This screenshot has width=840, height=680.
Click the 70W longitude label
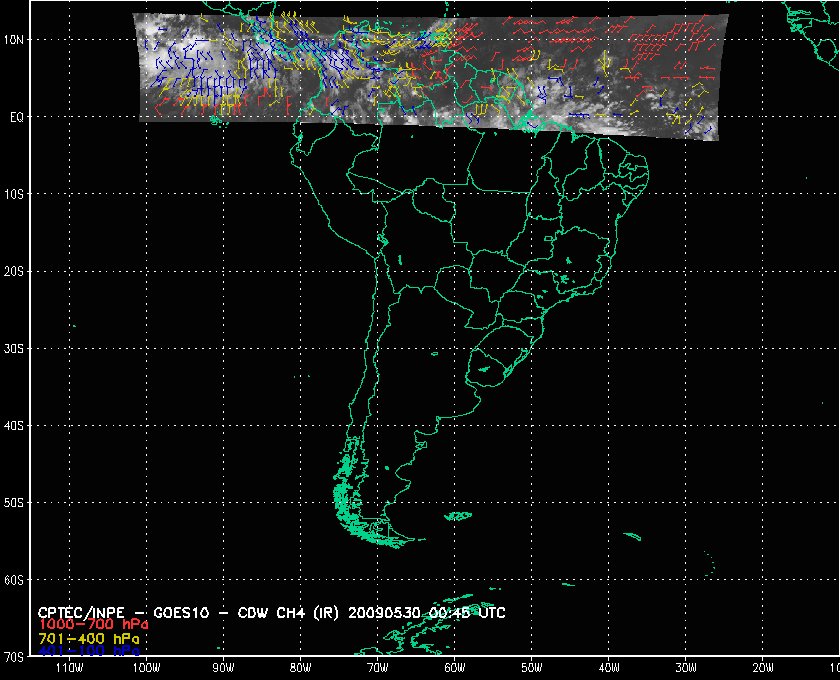(378, 668)
